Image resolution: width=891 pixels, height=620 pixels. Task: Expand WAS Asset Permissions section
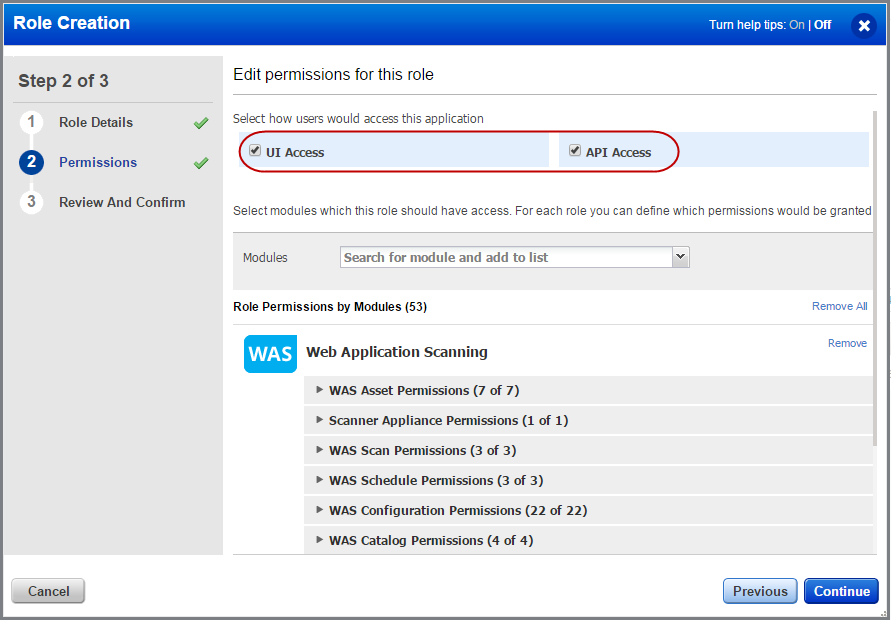coord(320,390)
